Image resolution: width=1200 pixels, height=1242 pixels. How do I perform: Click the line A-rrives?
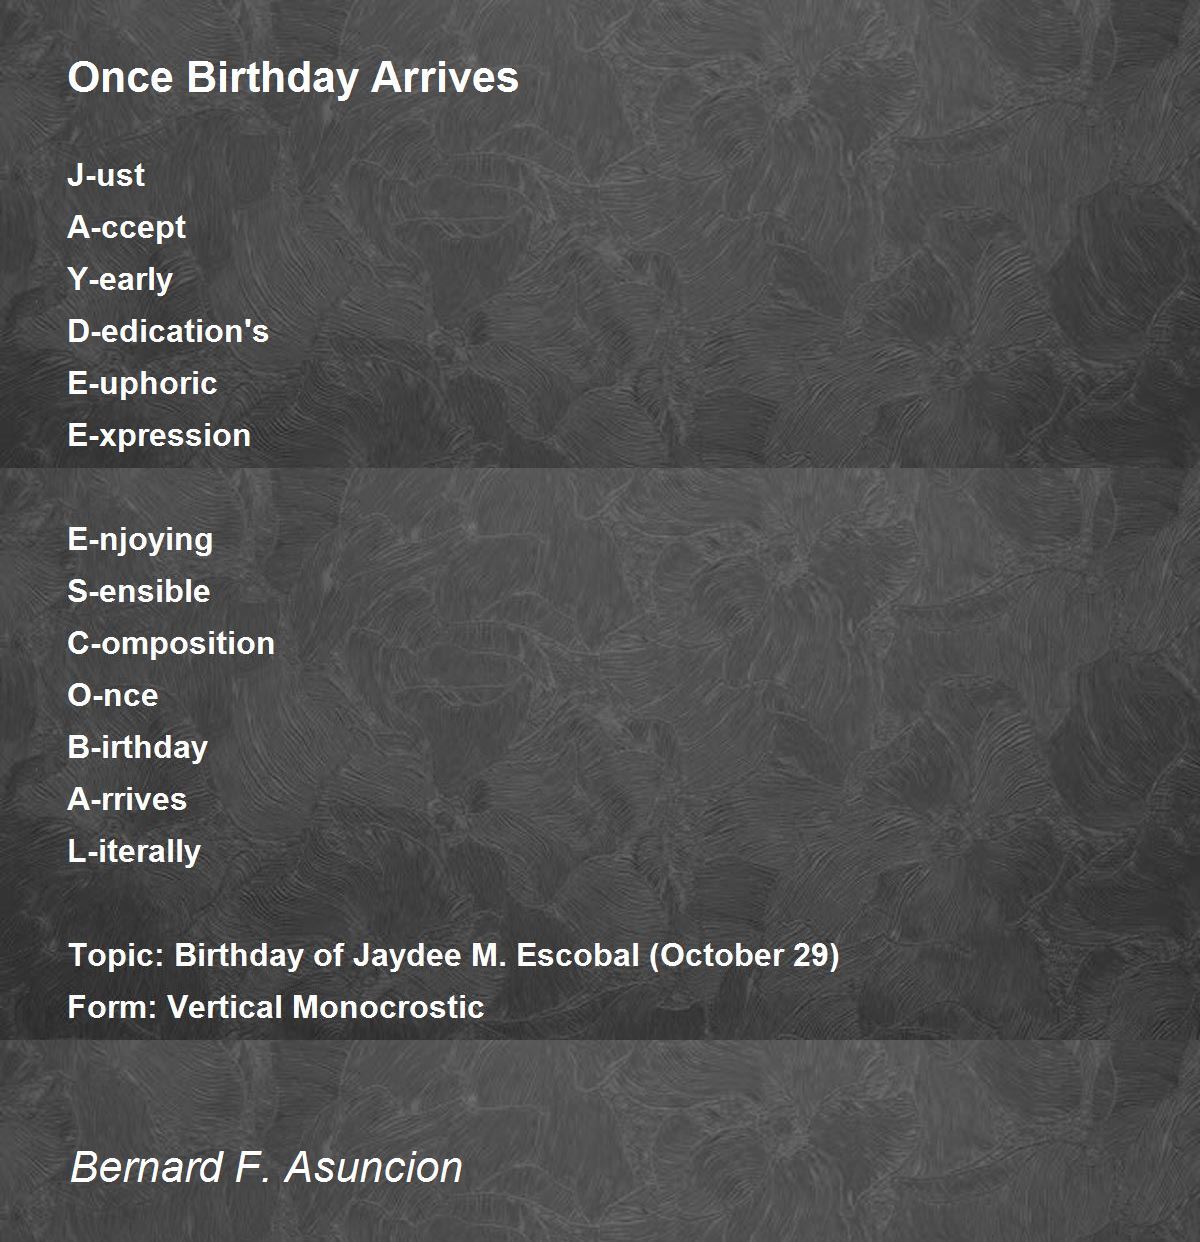coord(127,799)
